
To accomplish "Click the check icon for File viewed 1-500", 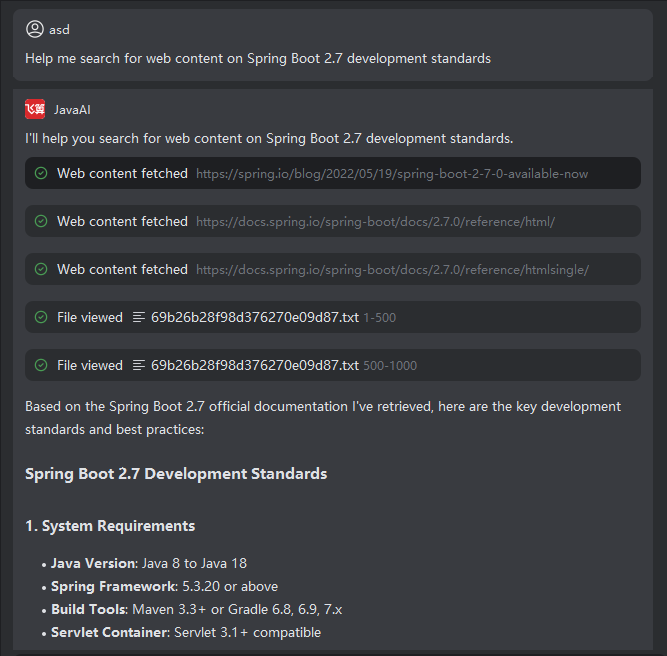I will tap(41, 317).
